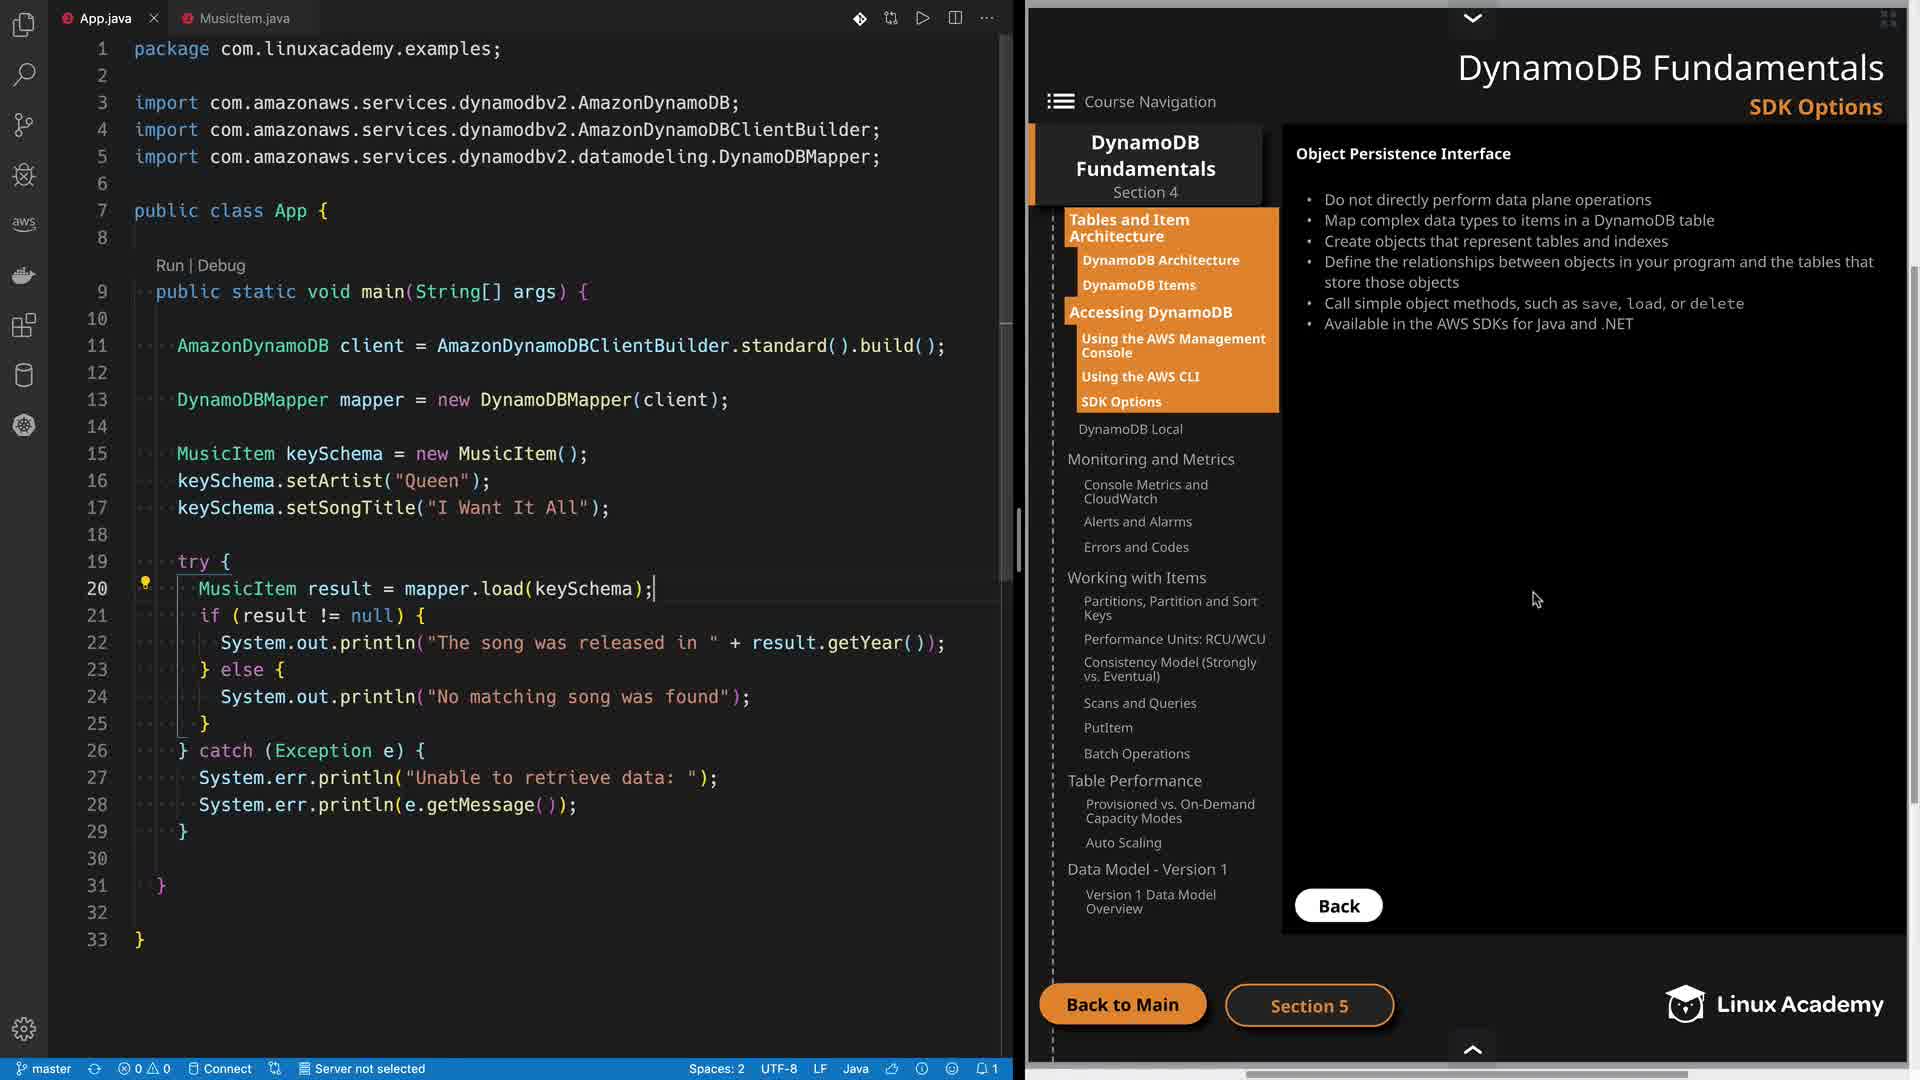Open the Extensions view
This screenshot has height=1080, width=1920.
[24, 325]
